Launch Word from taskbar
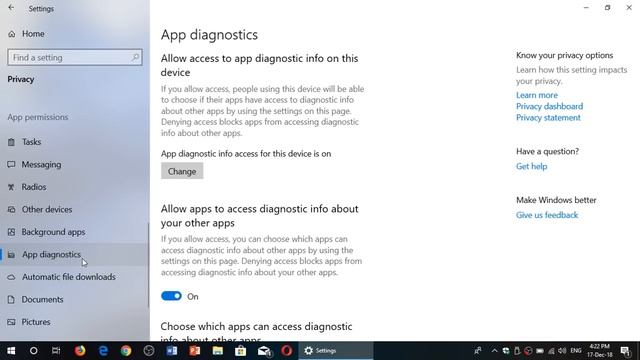This screenshot has height=360, width=640. [x=172, y=351]
